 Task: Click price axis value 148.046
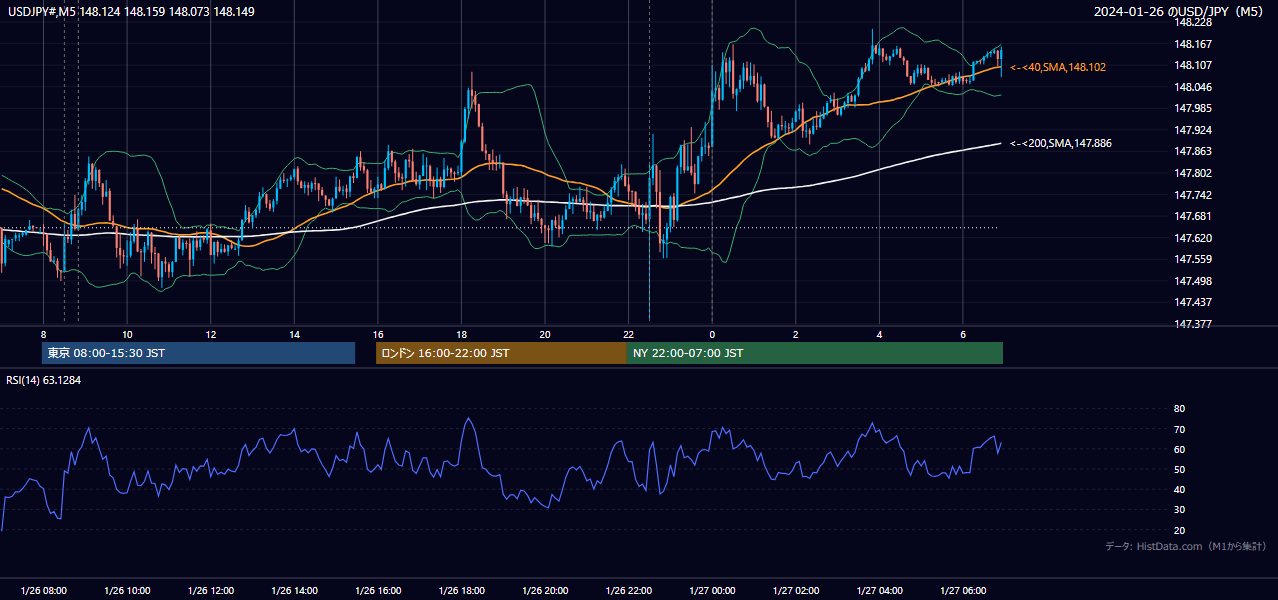point(1193,87)
